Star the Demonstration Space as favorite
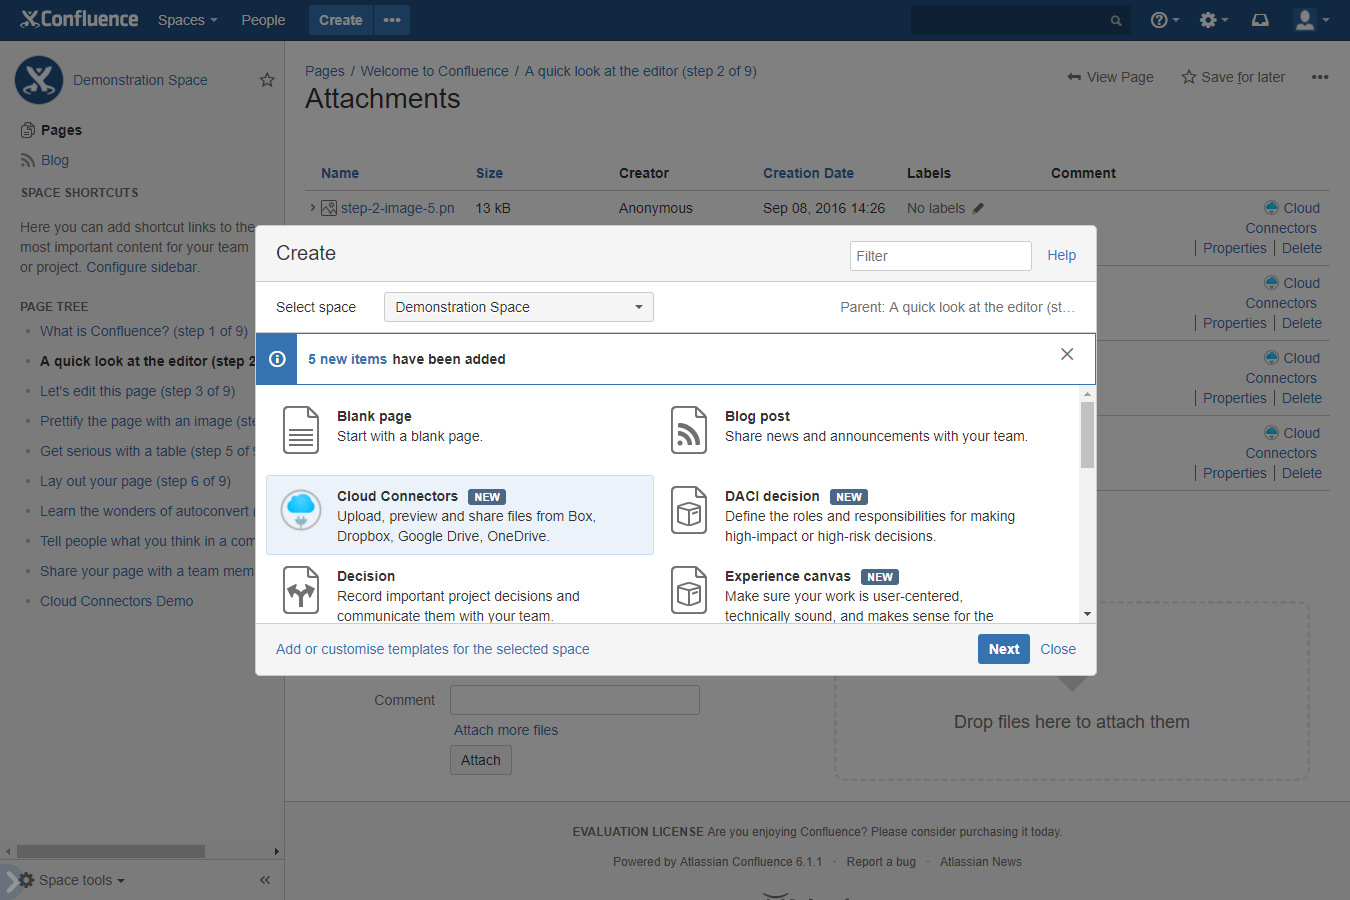 267,80
